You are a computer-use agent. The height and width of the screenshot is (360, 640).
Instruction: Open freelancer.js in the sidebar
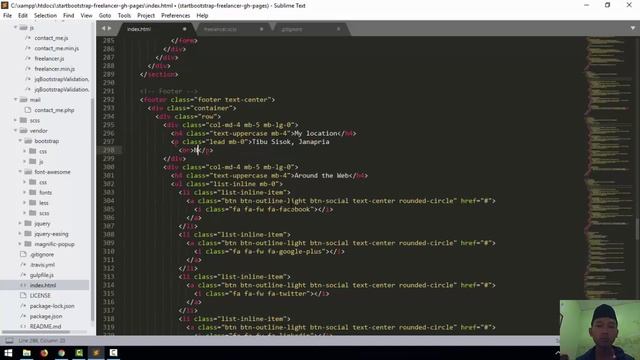[x=49, y=59]
